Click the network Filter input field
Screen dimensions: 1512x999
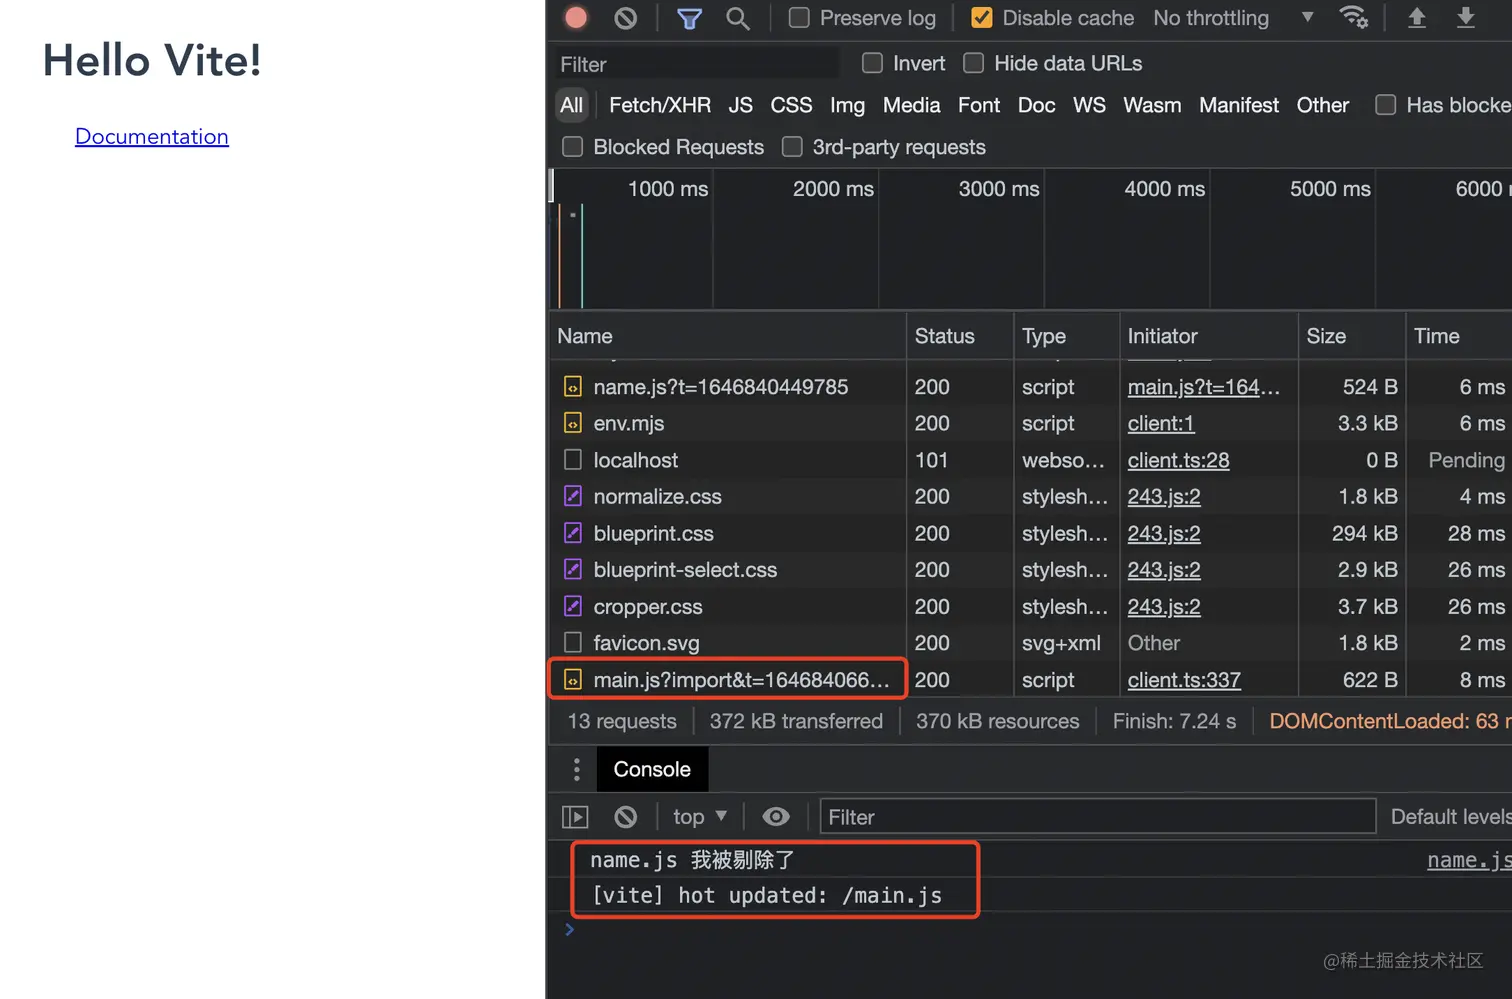(696, 64)
